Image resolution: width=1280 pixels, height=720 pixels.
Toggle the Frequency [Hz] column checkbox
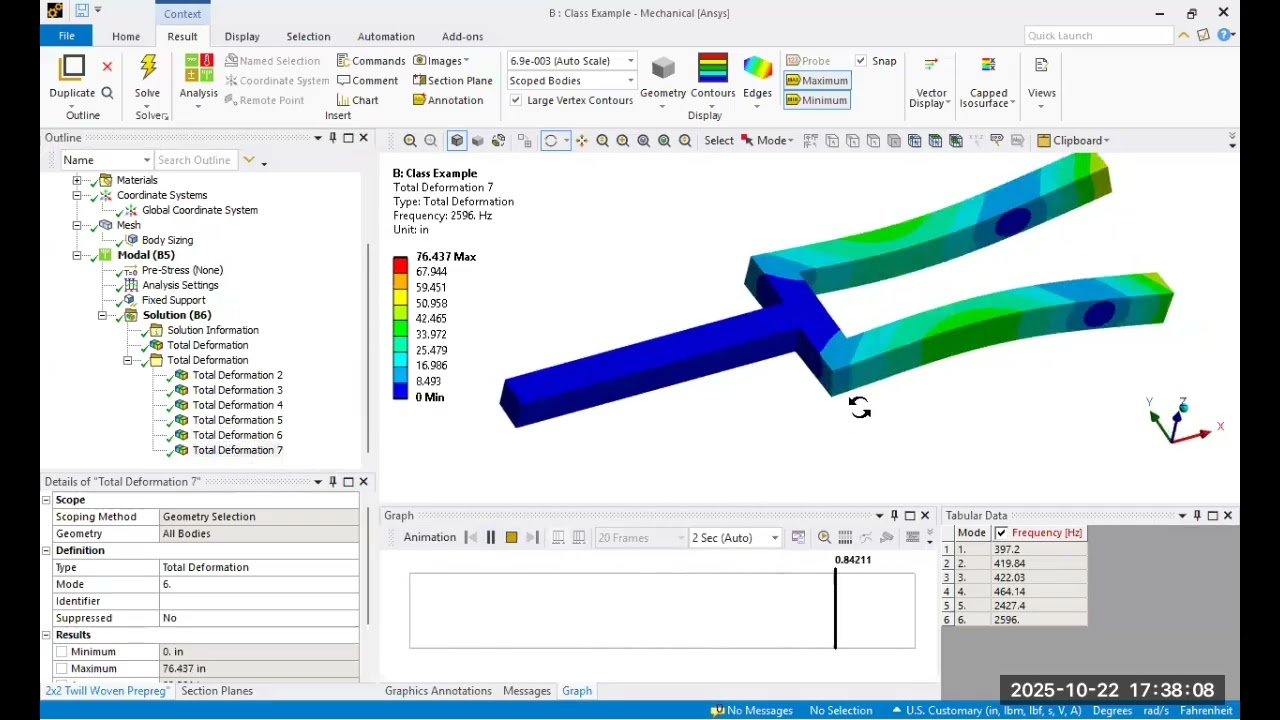[1001, 533]
